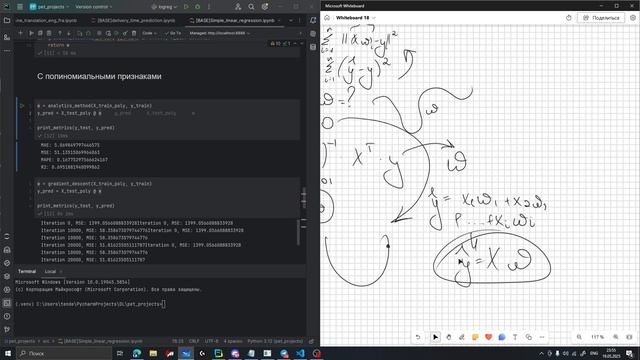Run the logreg configuration with play icon

(186, 7)
